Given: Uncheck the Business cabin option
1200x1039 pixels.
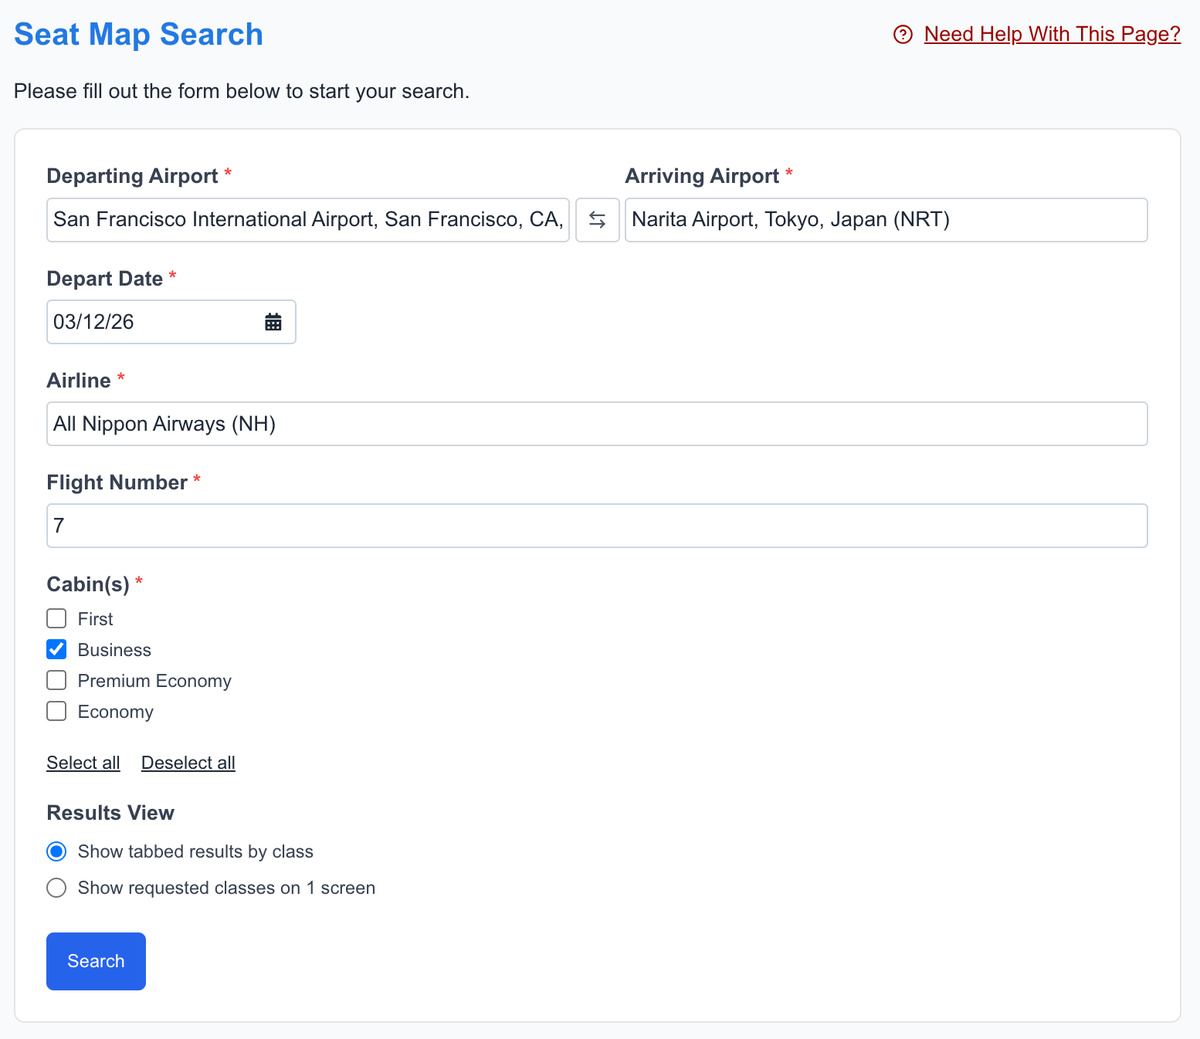Looking at the screenshot, I should 56,649.
